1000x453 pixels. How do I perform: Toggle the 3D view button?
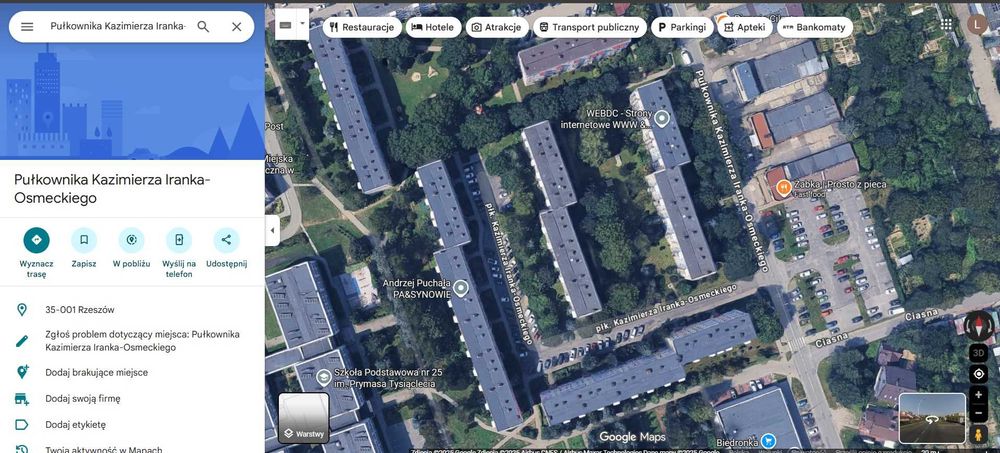point(978,352)
